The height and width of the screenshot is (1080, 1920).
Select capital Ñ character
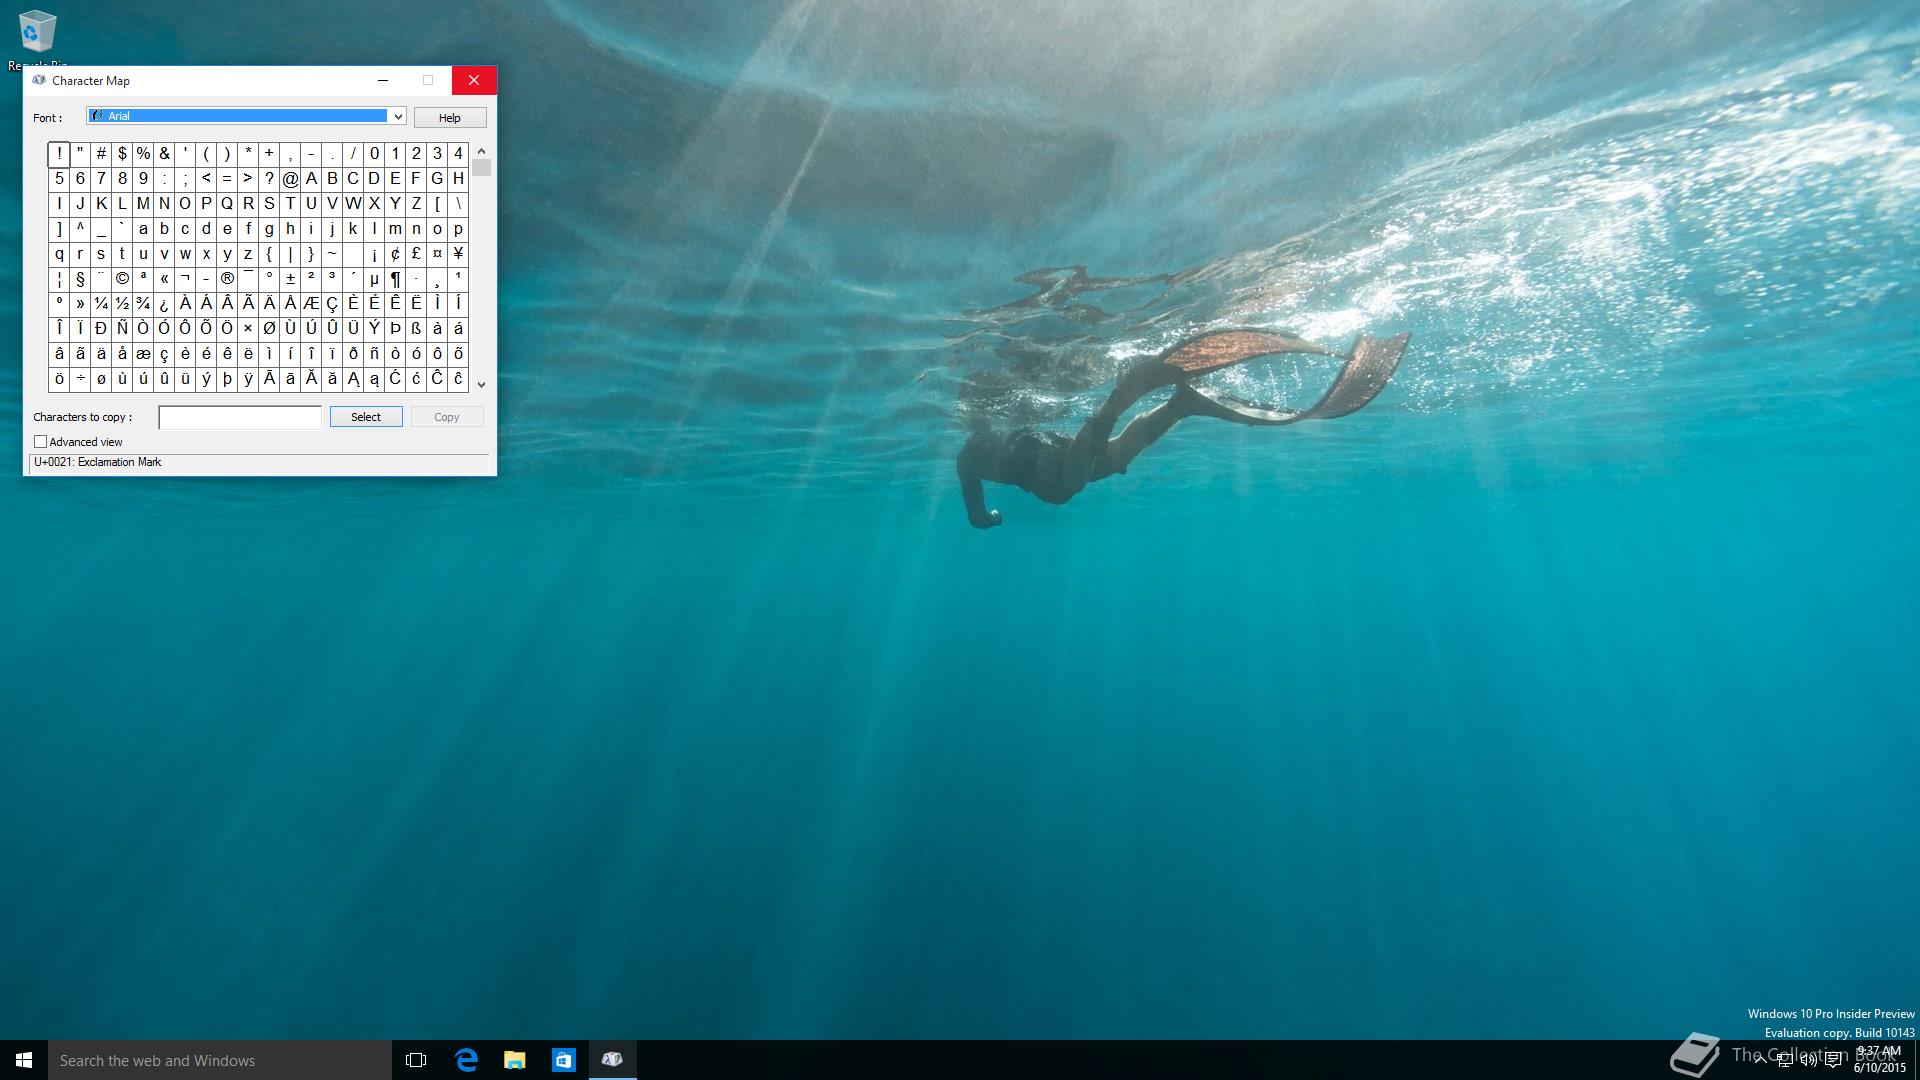(x=122, y=329)
